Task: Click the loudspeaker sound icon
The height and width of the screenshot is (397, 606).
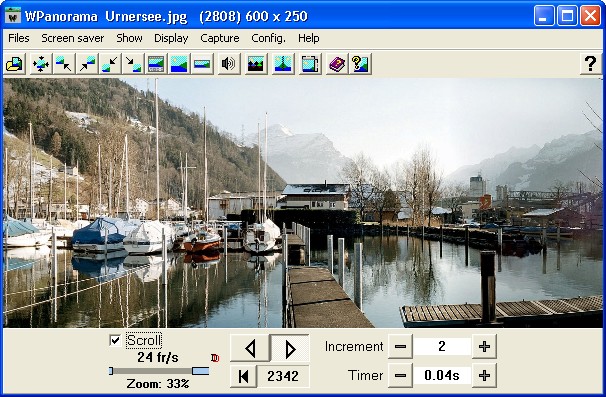Action: click(228, 64)
